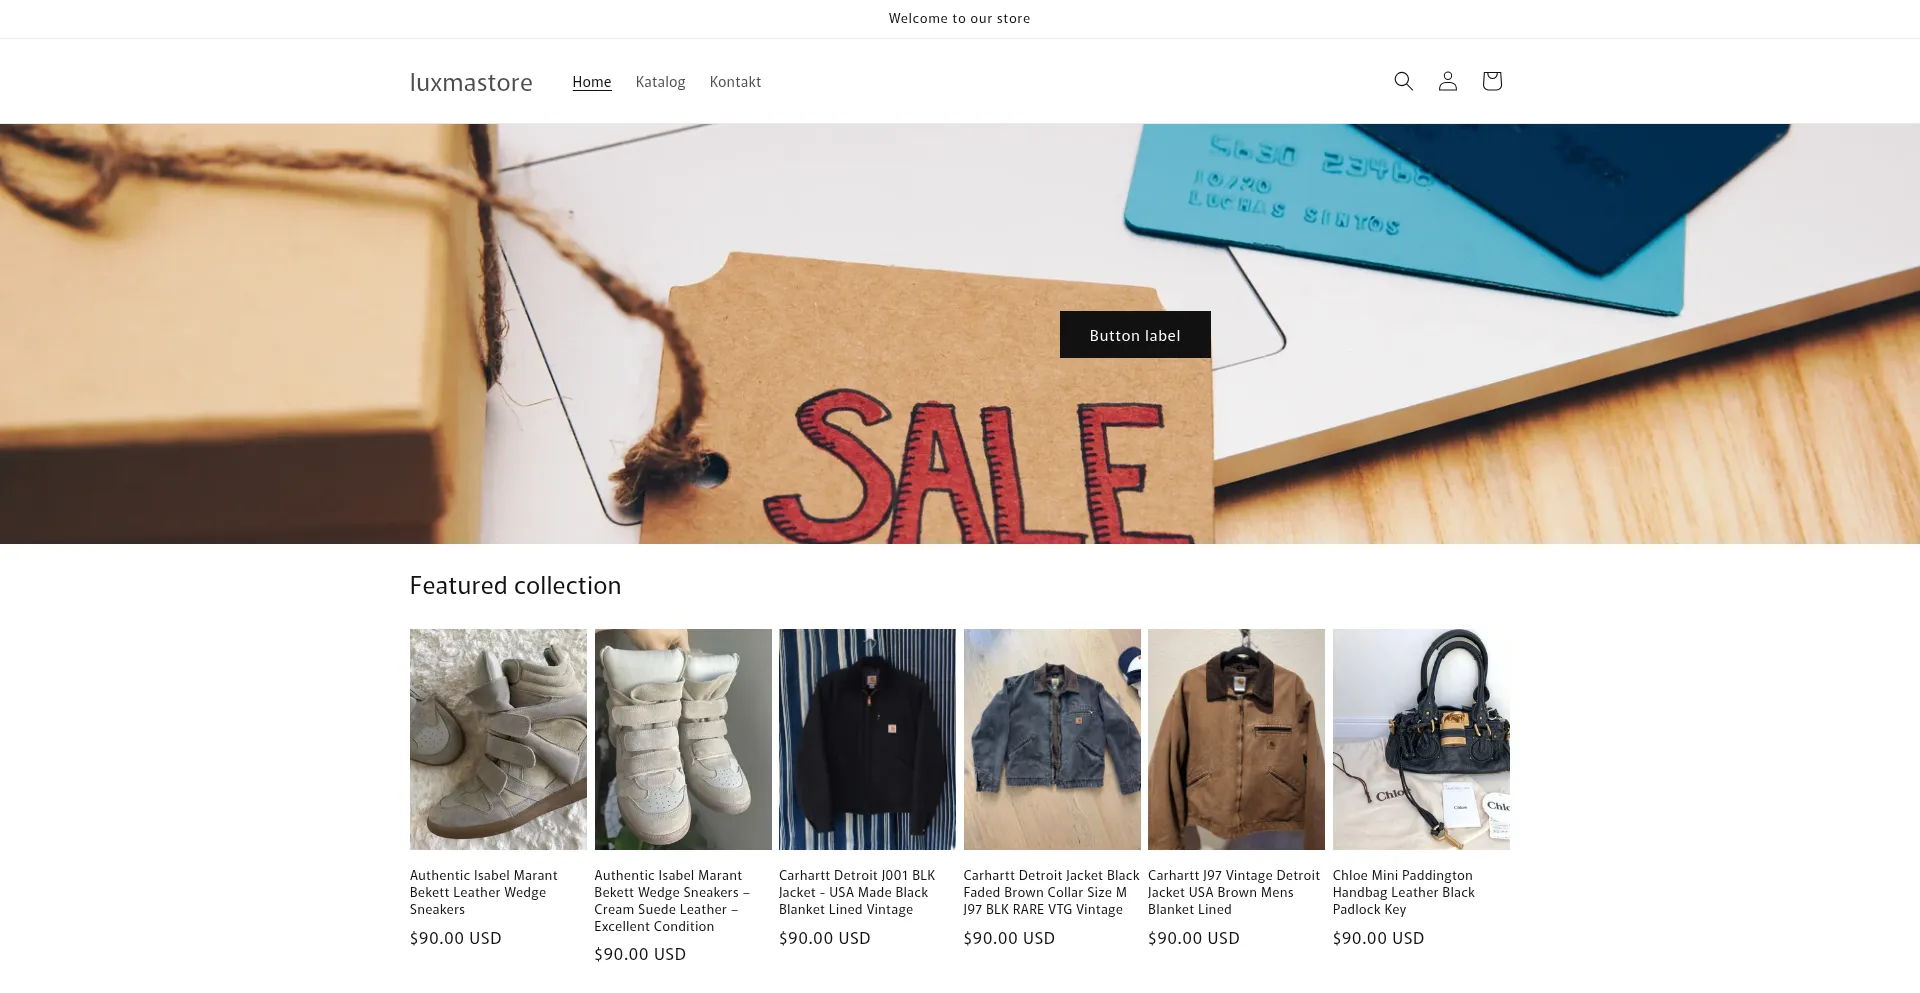
Task: Click the luxmastore store logo
Action: tap(471, 82)
